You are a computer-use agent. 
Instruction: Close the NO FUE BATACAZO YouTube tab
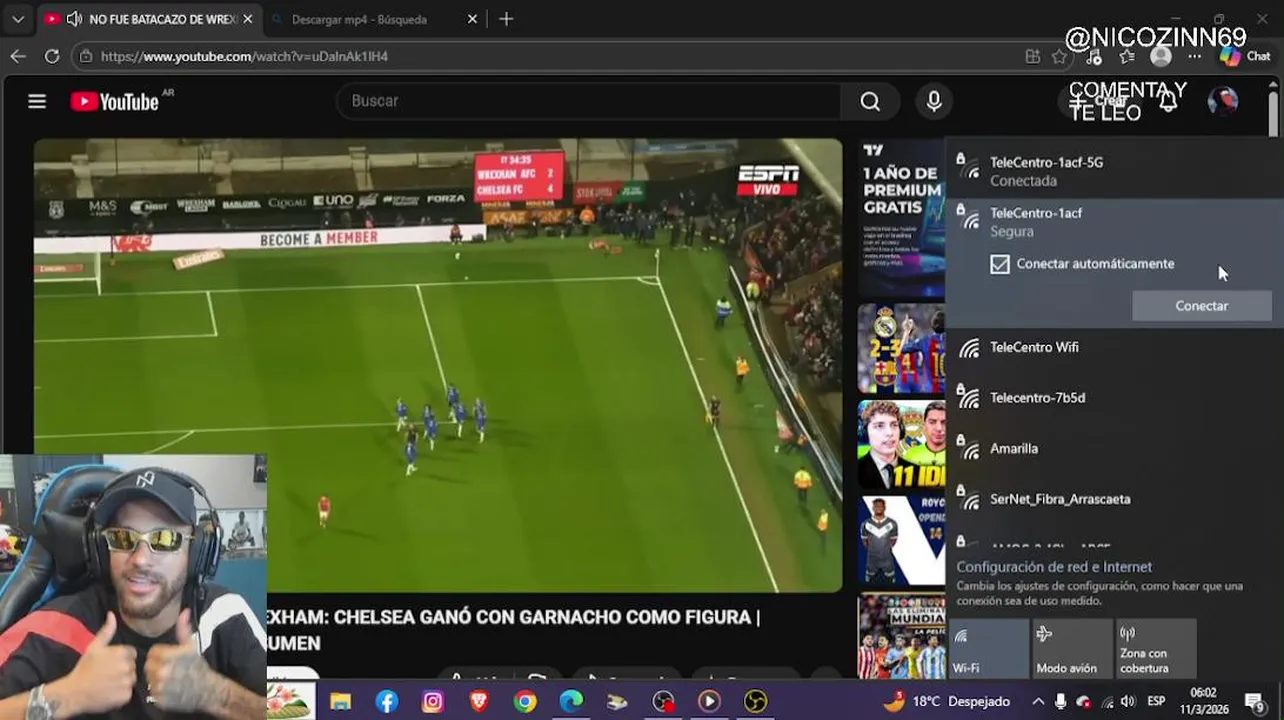(247, 19)
